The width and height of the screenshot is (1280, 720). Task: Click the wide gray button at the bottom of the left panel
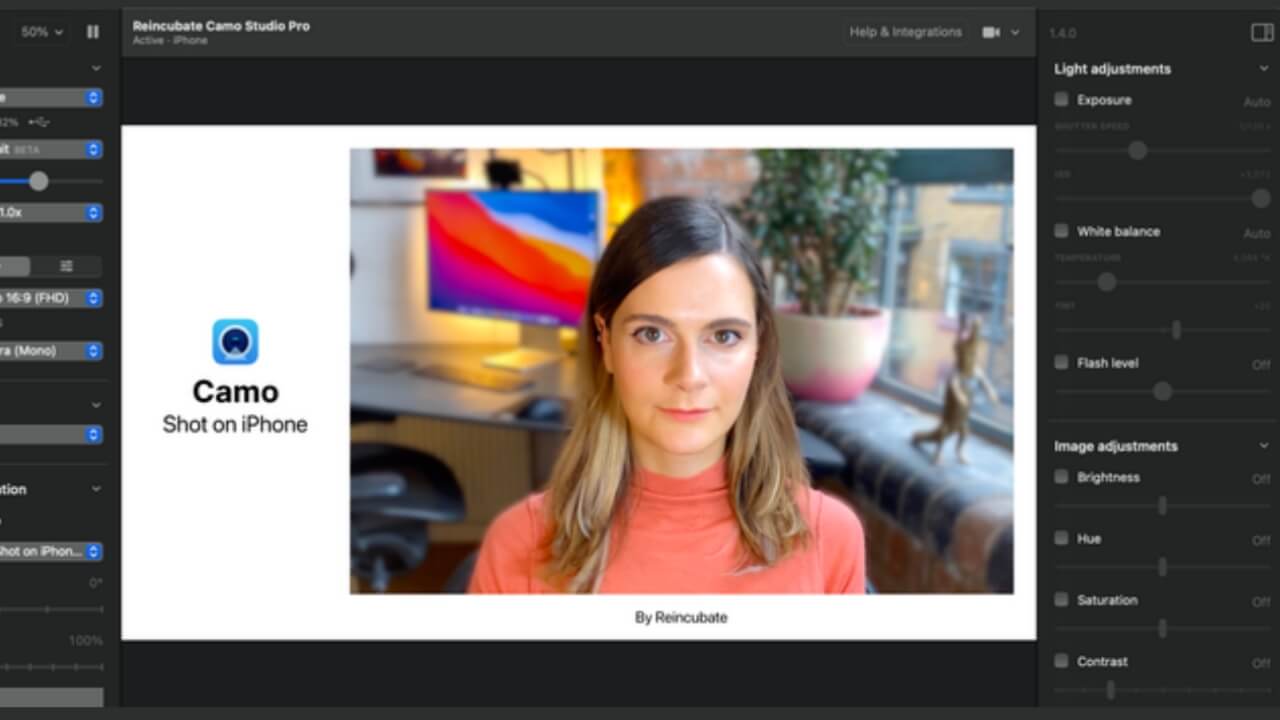coord(51,697)
